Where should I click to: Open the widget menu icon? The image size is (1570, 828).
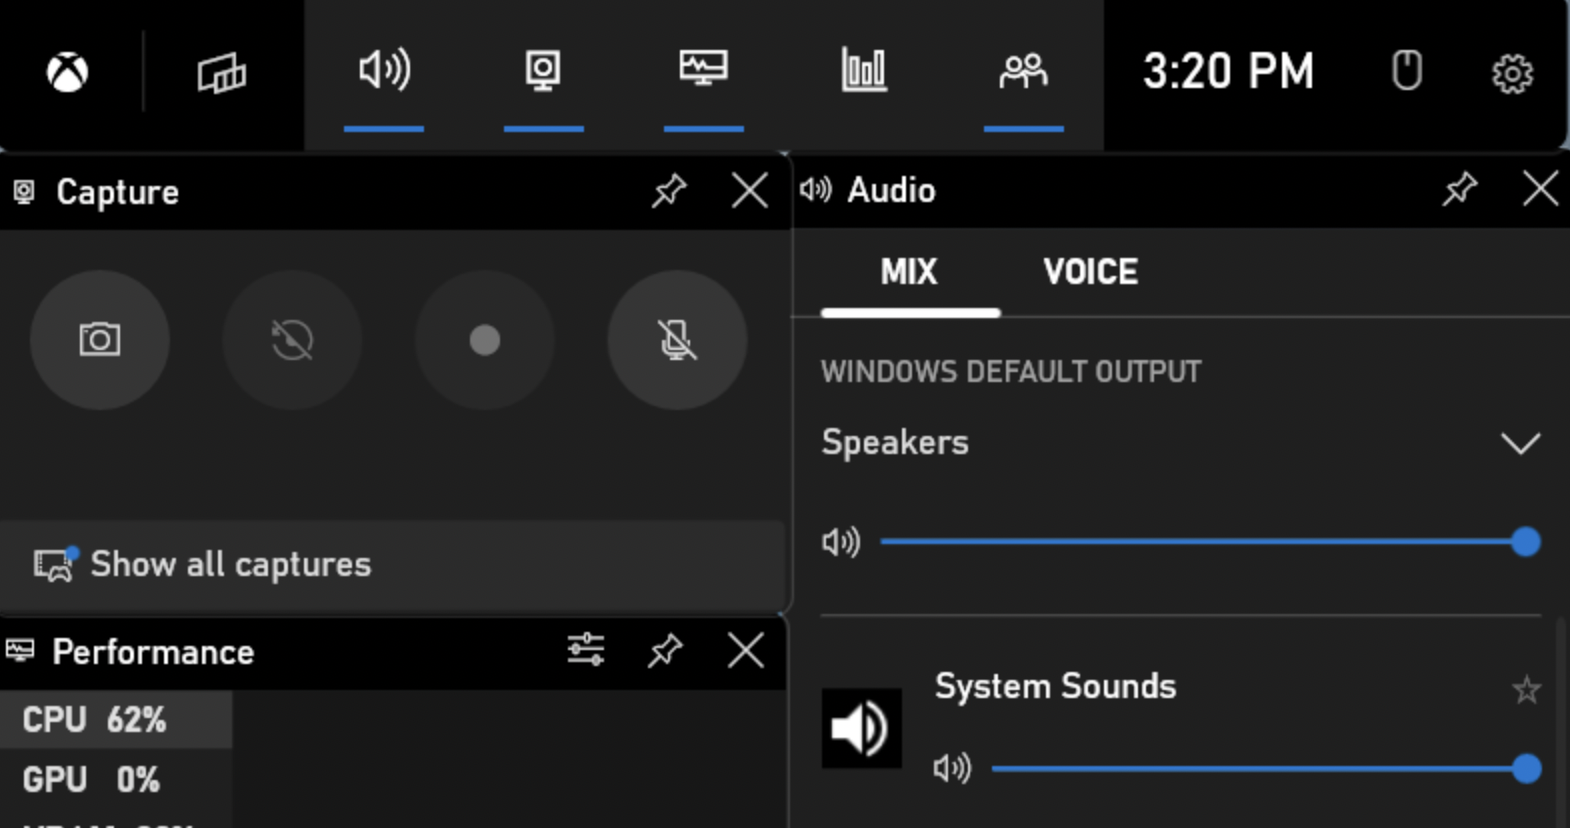[221, 72]
